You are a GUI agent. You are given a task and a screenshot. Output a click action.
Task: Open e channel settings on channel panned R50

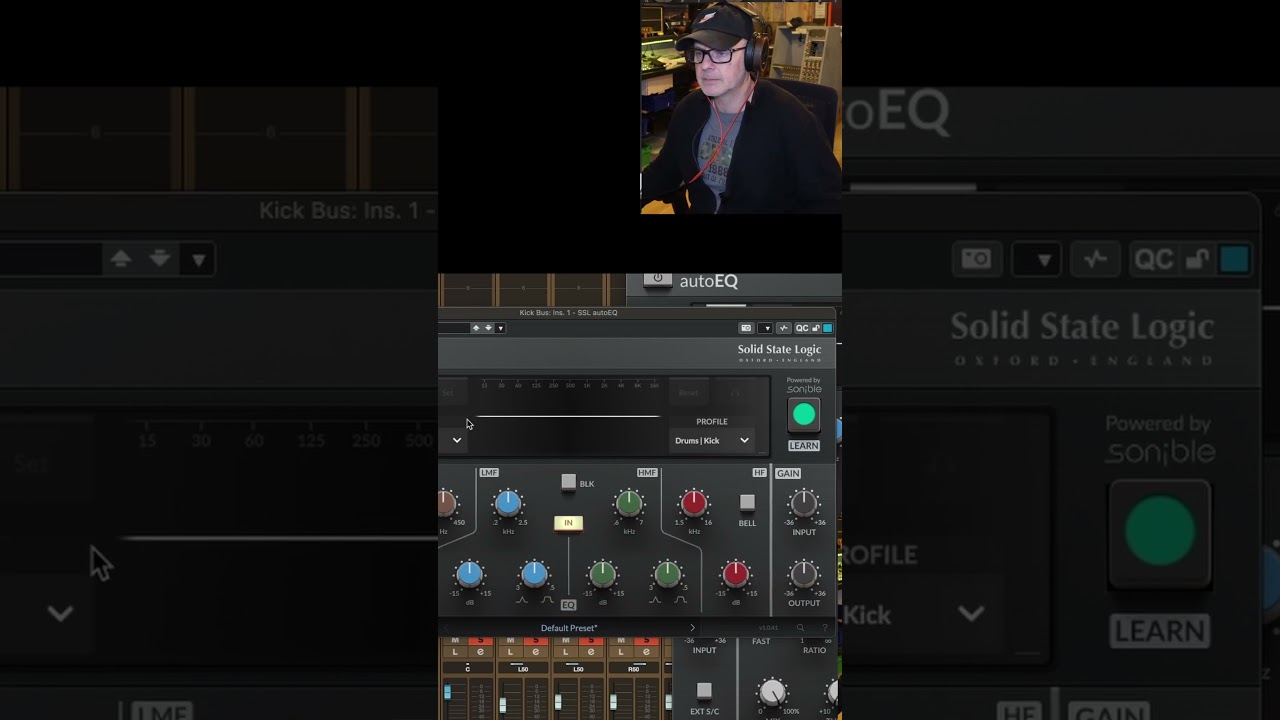coord(647,652)
